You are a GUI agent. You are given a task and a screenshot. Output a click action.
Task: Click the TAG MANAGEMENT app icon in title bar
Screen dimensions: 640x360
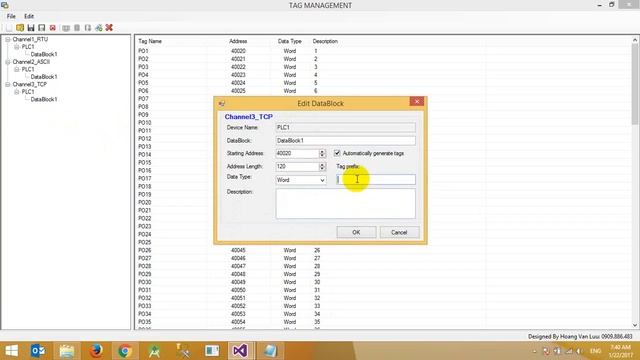(5, 5)
